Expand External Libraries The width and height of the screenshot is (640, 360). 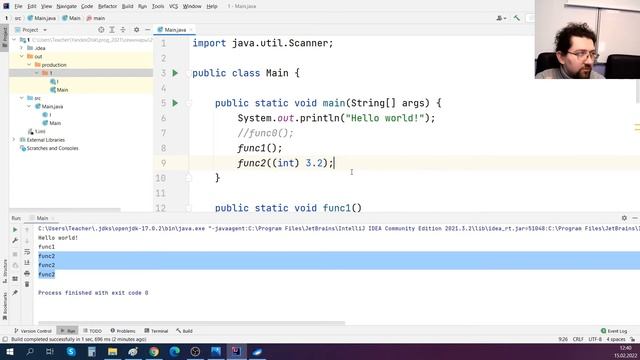coord(14,140)
